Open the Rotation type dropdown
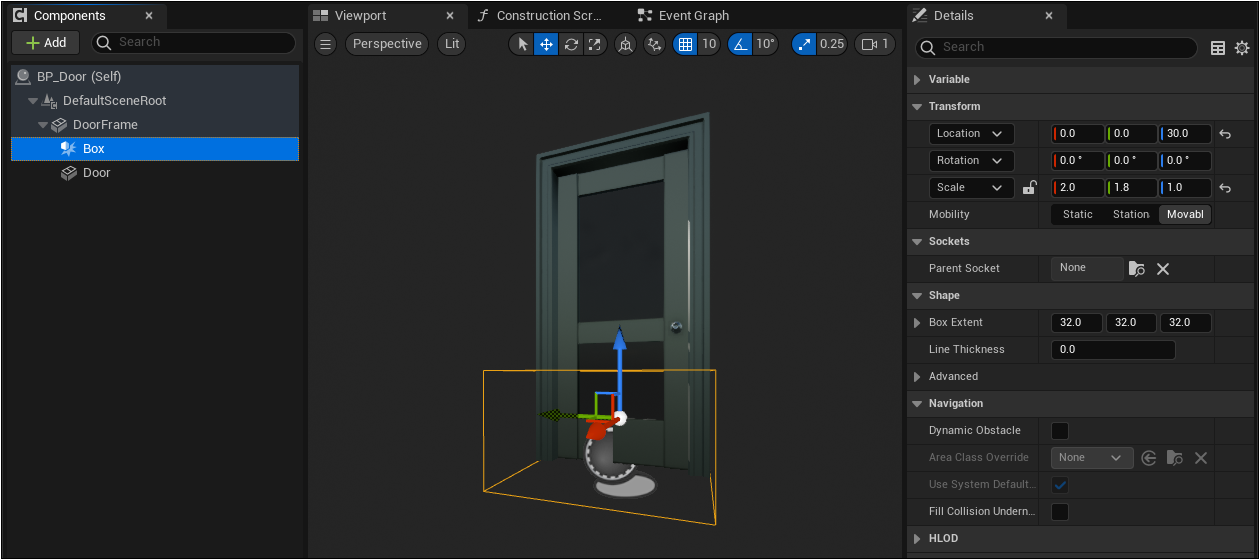 [971, 160]
